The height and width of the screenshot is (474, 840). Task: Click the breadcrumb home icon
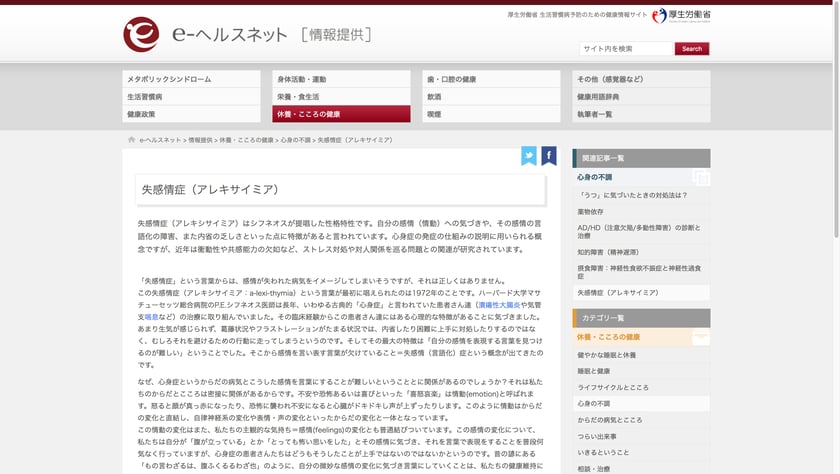(131, 140)
